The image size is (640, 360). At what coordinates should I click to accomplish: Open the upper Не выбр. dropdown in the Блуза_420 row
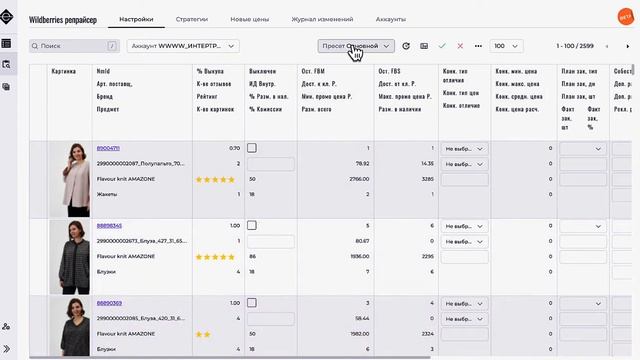click(x=464, y=304)
